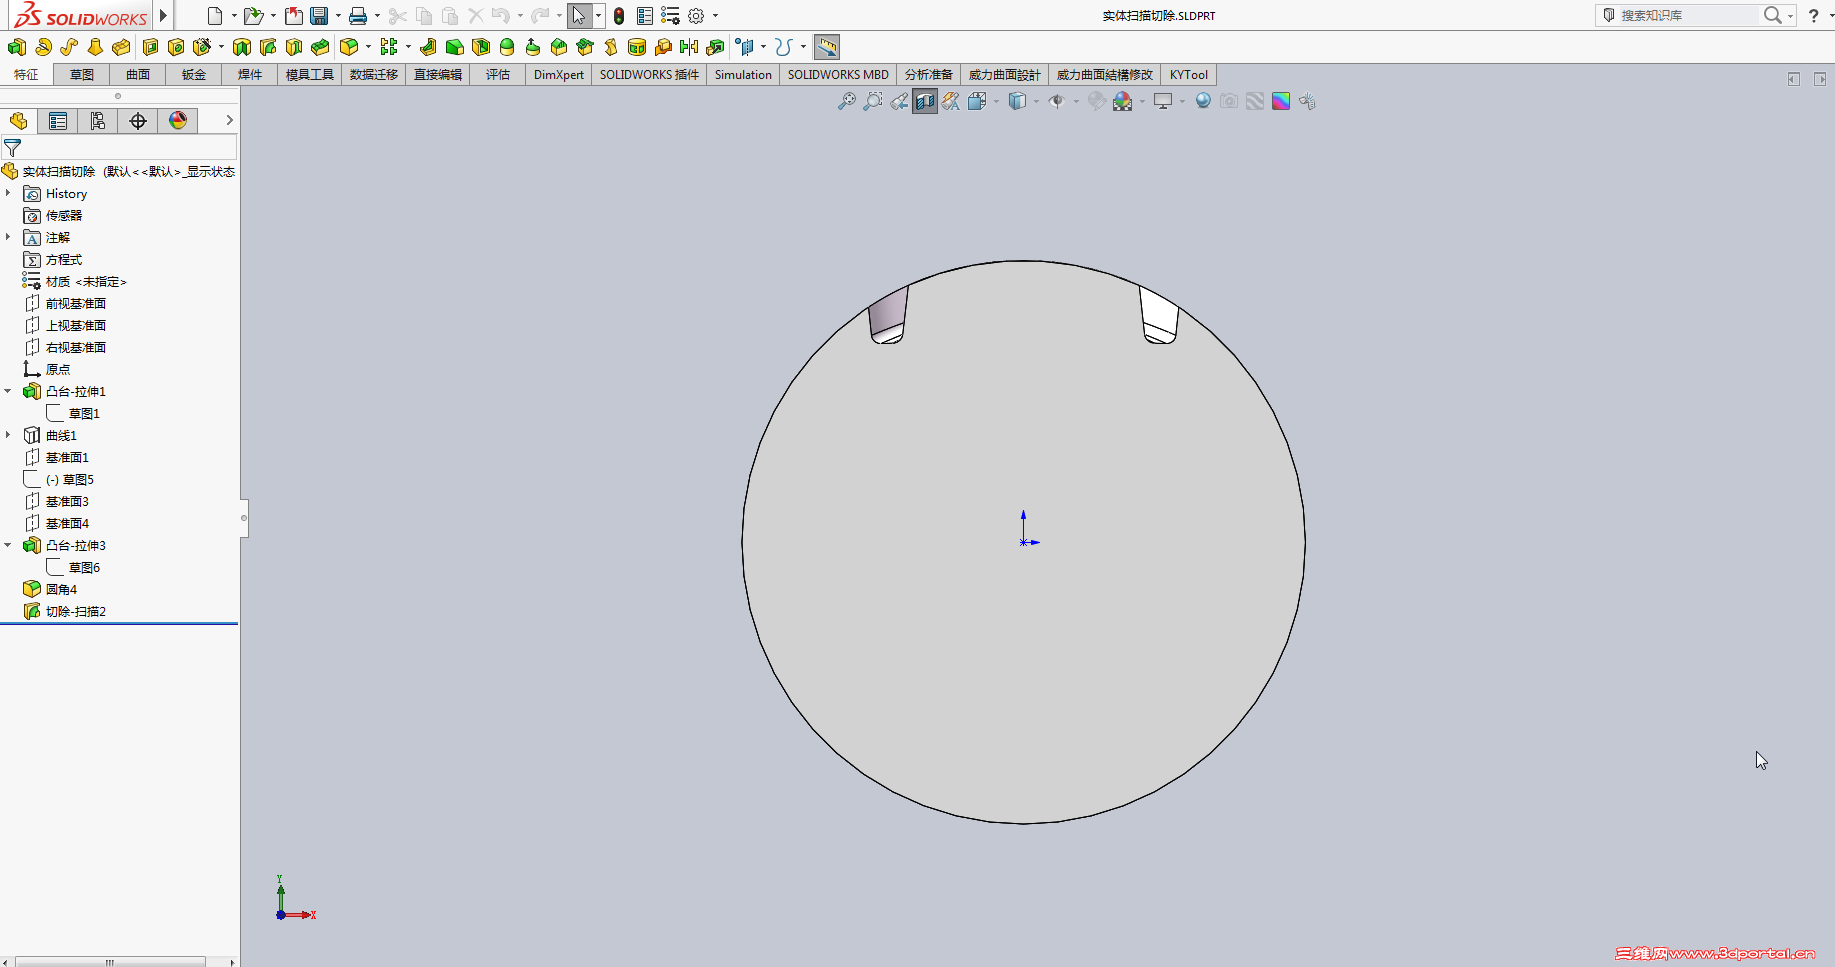Image resolution: width=1835 pixels, height=967 pixels.
Task: Toggle the Section View button
Action: point(925,101)
